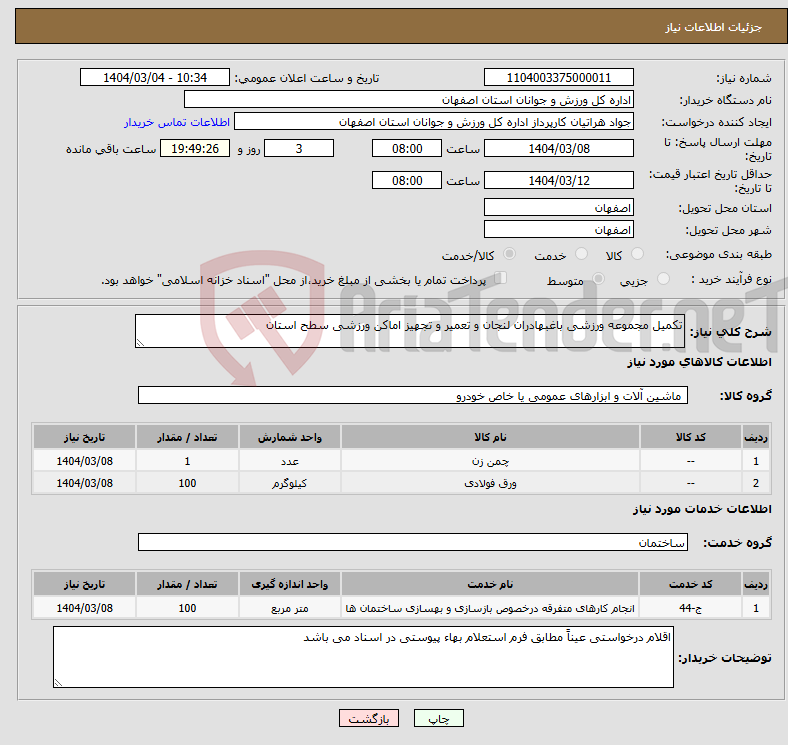Viewport: 788px width, 745px height.
Task: Select the کالا radio button
Action: click(x=637, y=254)
